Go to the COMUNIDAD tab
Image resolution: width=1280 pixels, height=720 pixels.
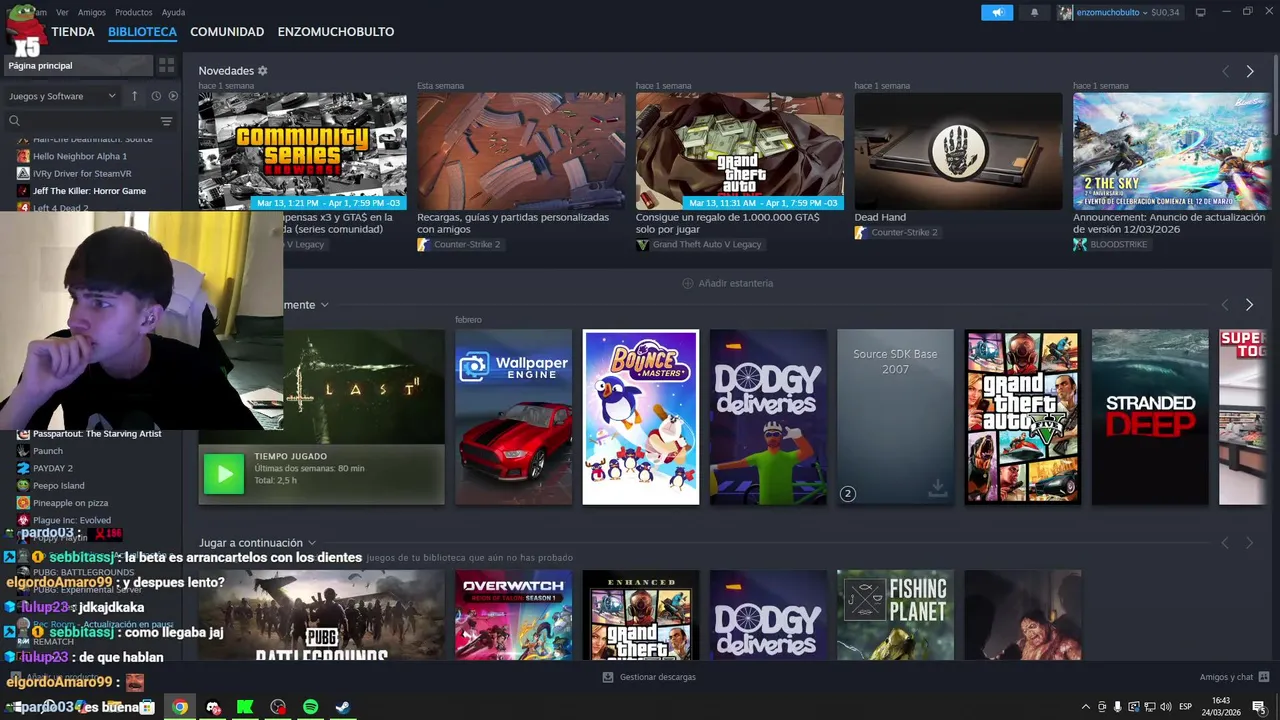click(x=227, y=32)
